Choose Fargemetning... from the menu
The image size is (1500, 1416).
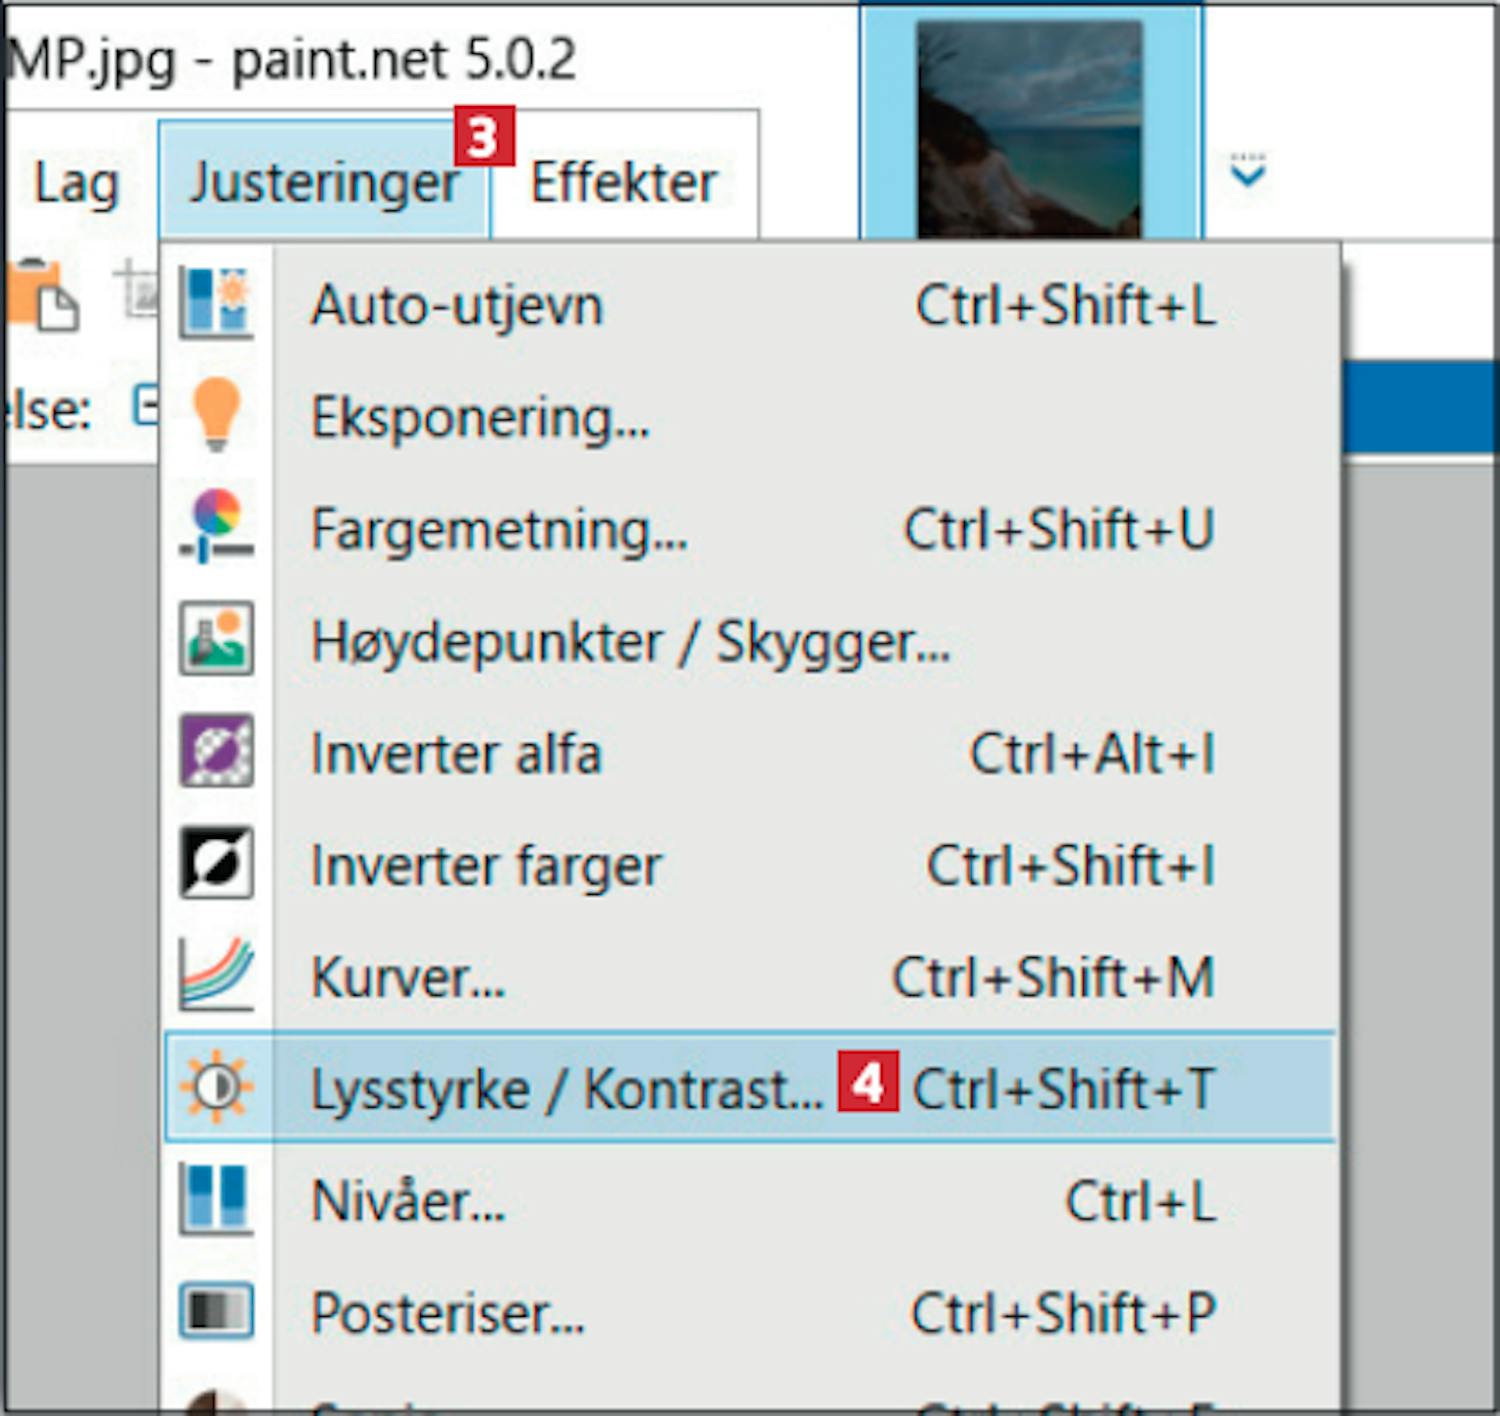click(x=750, y=528)
